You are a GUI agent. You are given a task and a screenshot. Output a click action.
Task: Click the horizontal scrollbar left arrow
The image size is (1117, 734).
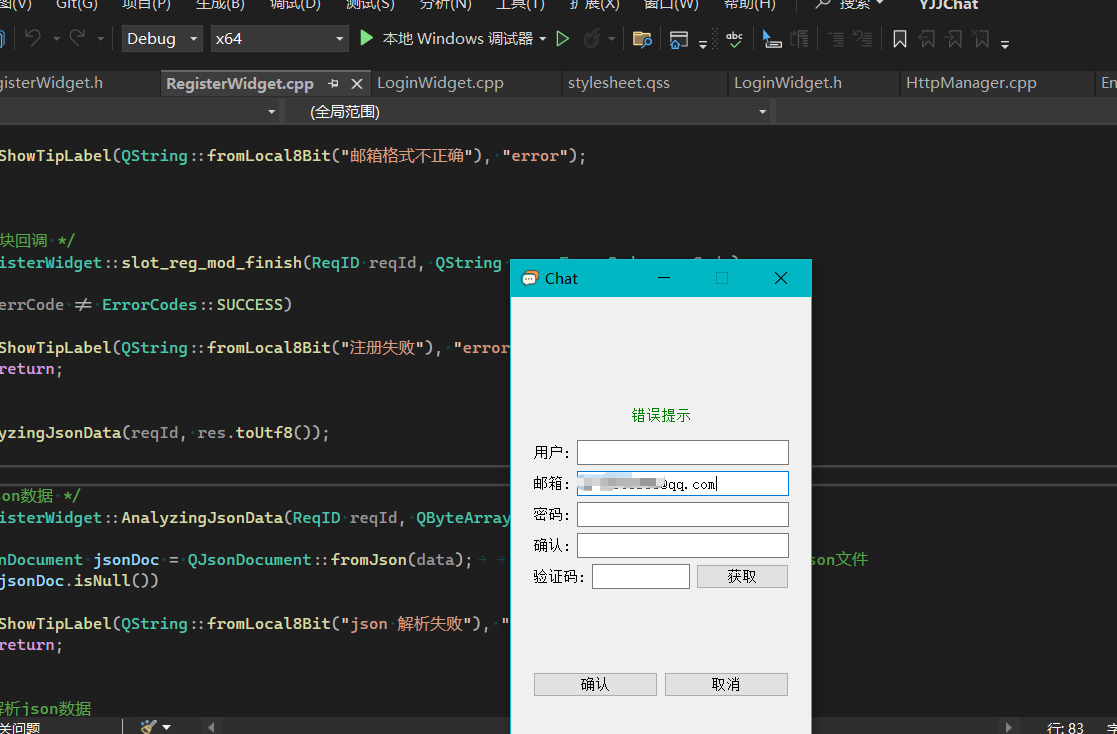pos(212,728)
